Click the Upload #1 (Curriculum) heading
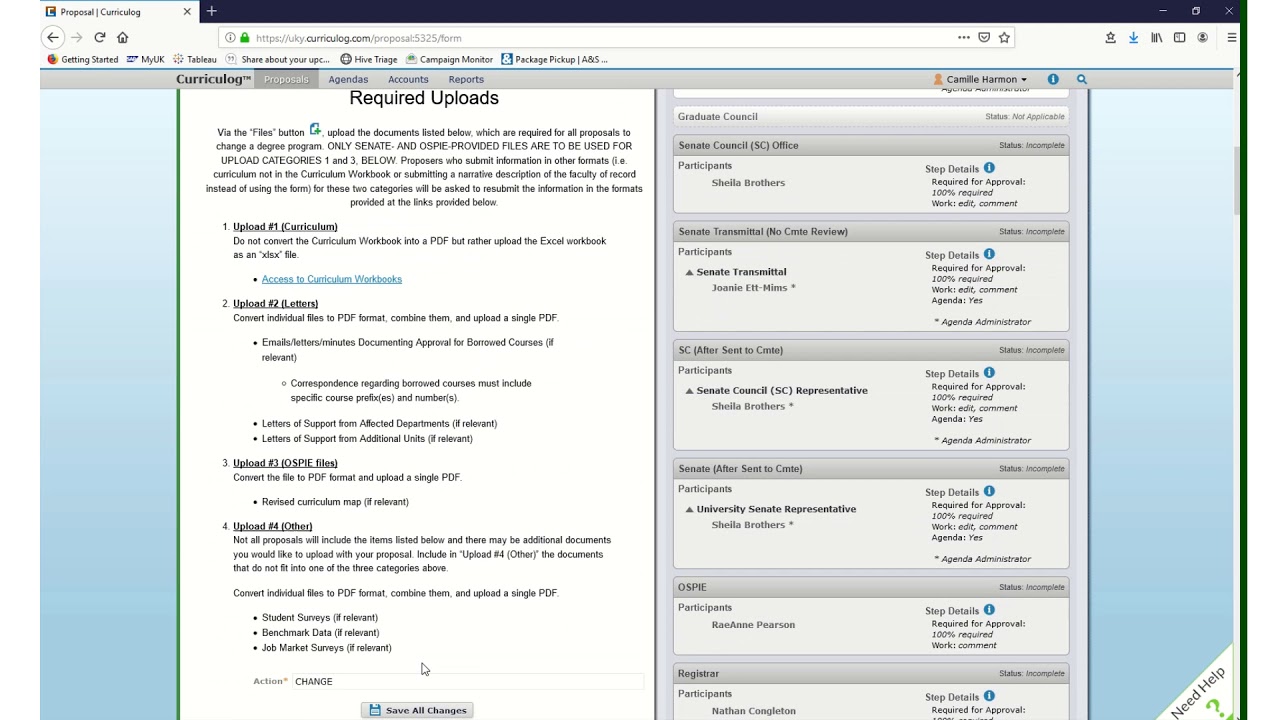1280x720 pixels. (285, 227)
